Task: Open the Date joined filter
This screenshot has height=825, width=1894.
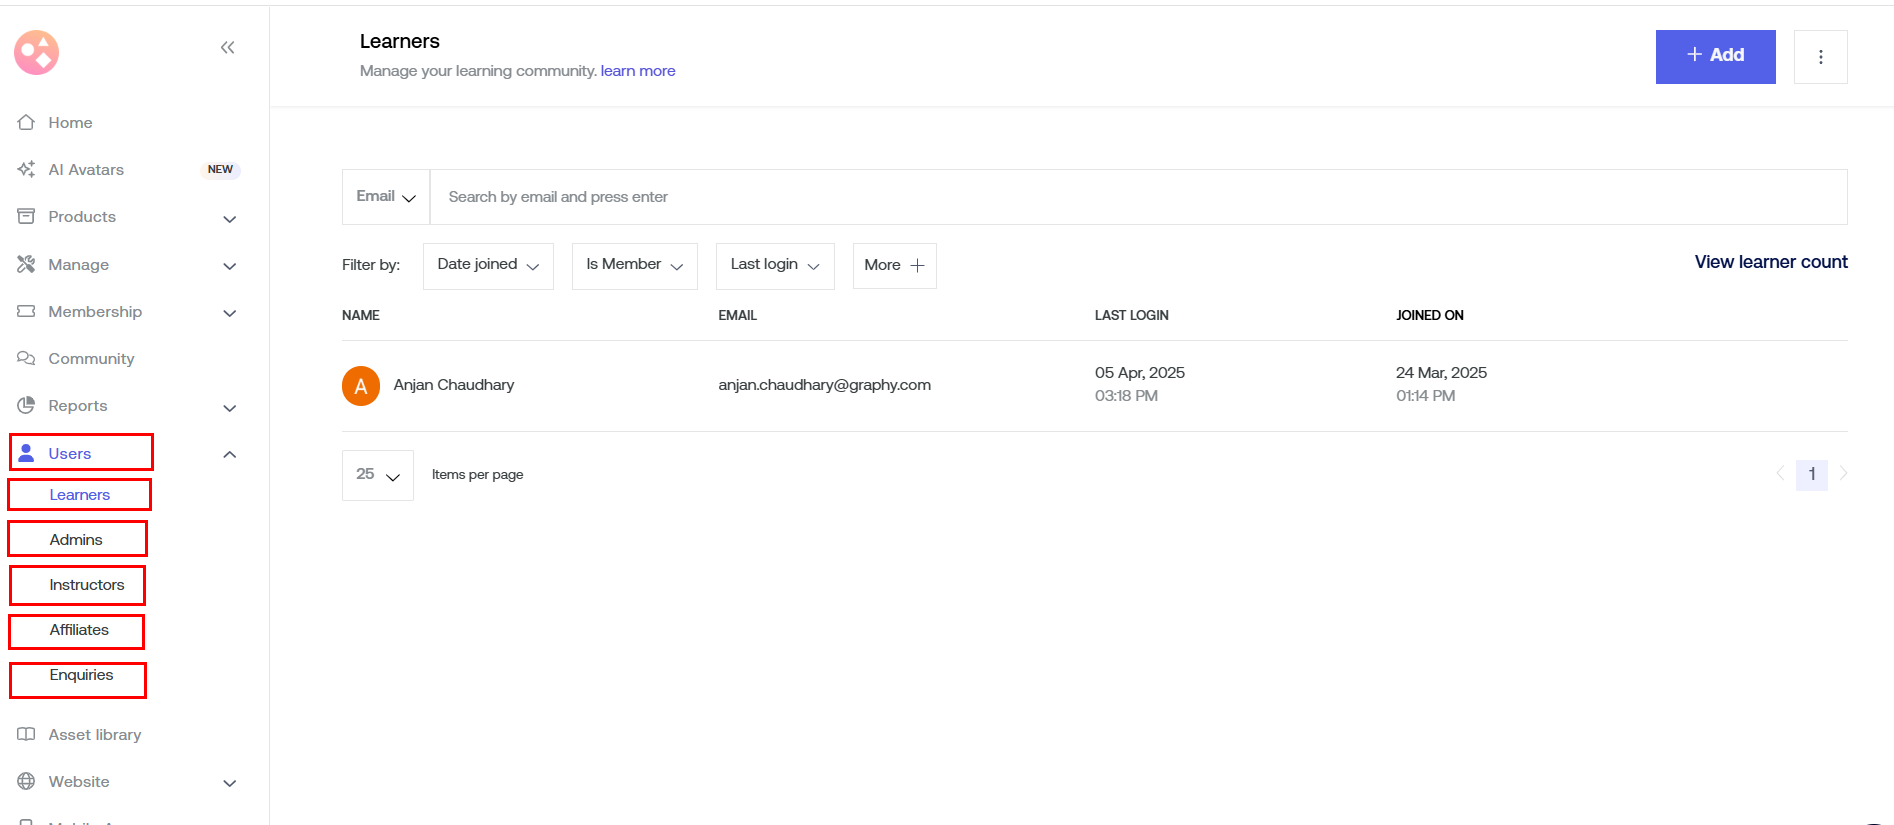Action: (488, 265)
